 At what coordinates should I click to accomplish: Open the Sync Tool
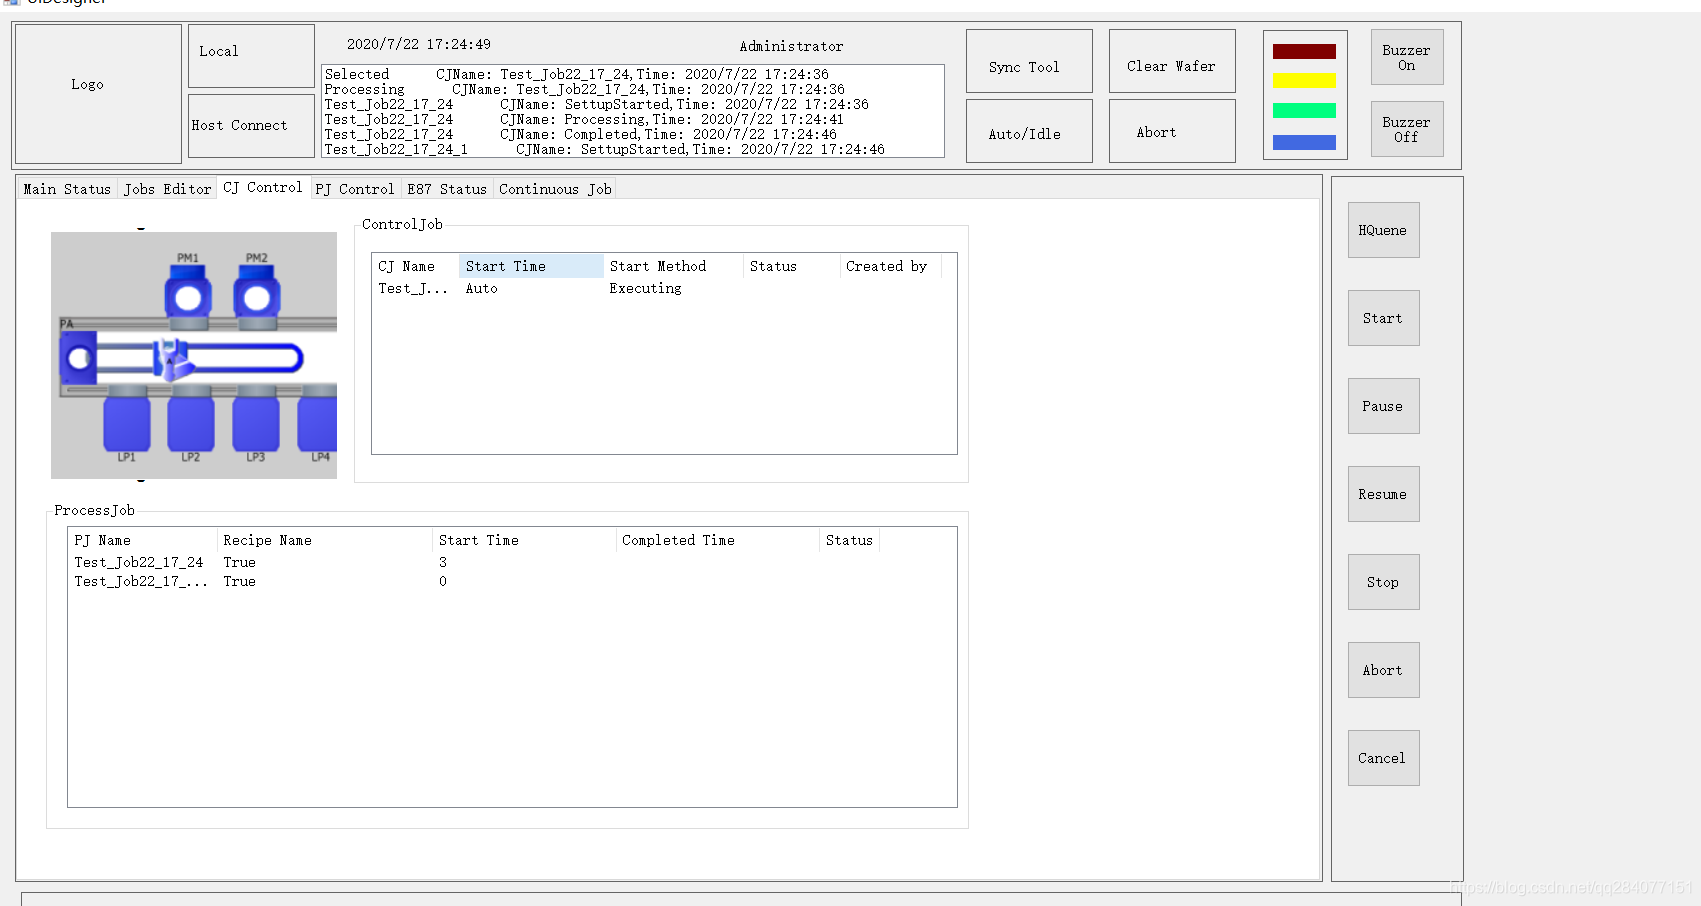pos(1029,61)
